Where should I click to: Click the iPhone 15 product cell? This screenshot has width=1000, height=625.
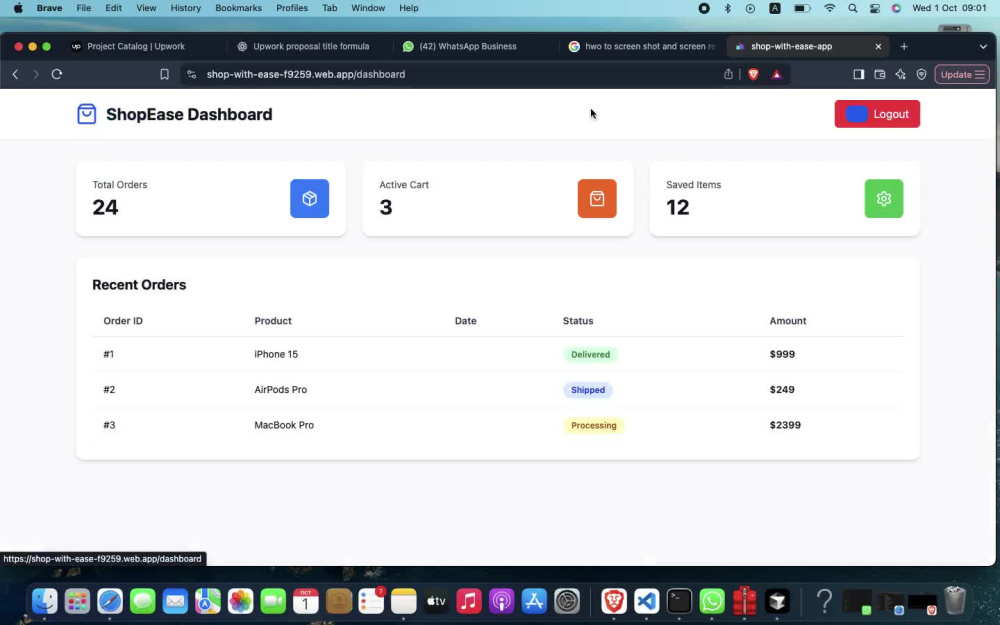pyautogui.click(x=276, y=354)
